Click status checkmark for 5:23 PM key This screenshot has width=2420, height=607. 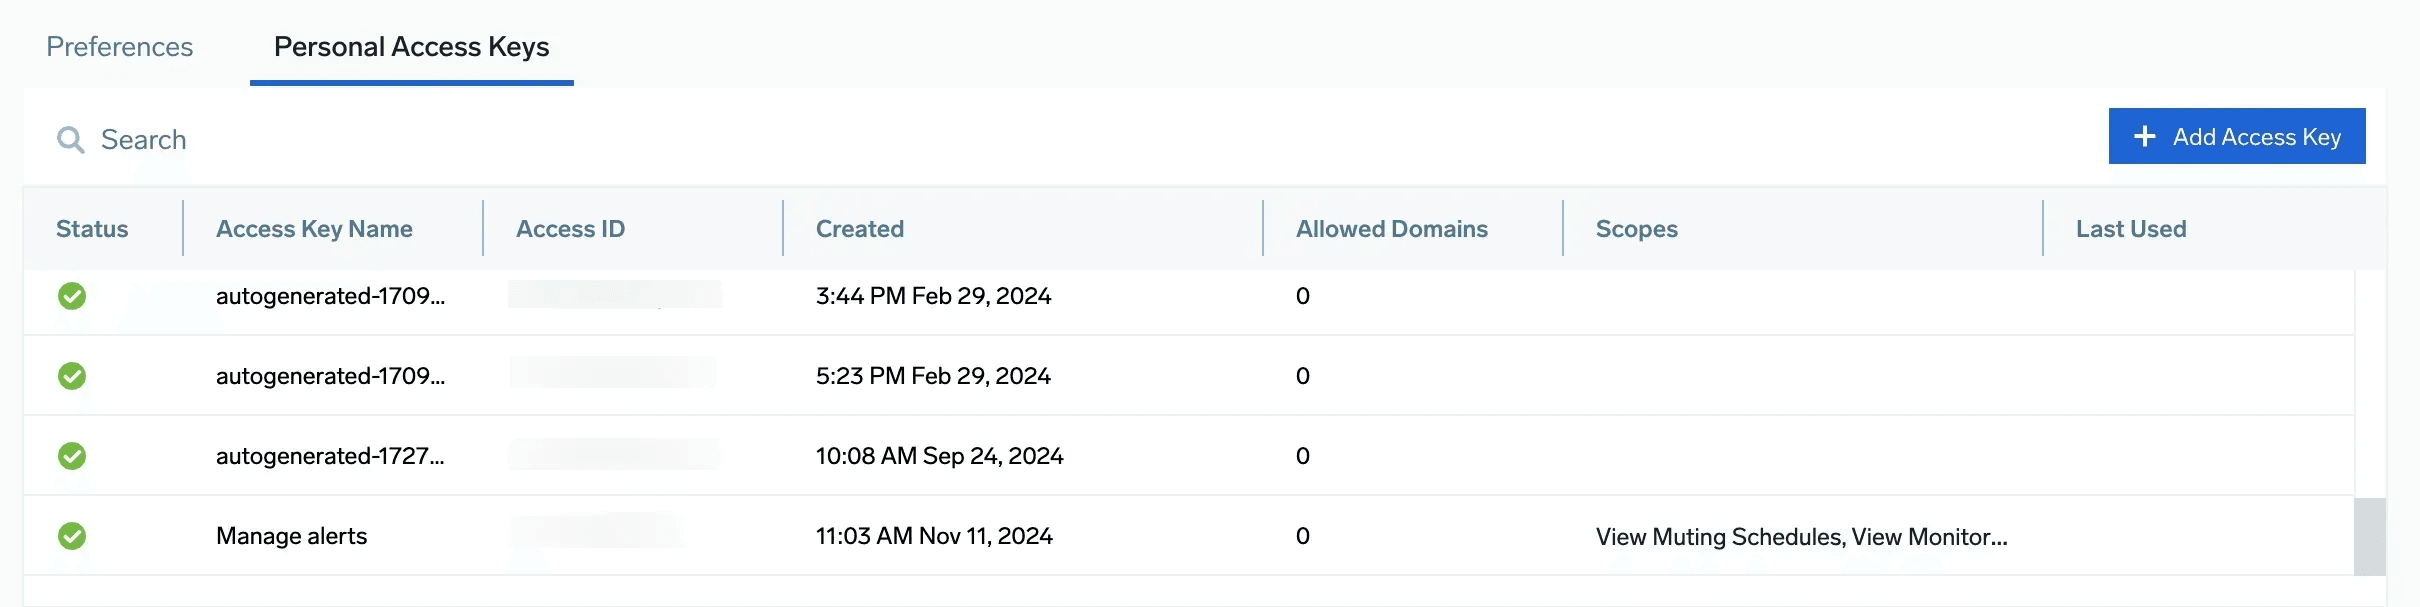point(72,376)
